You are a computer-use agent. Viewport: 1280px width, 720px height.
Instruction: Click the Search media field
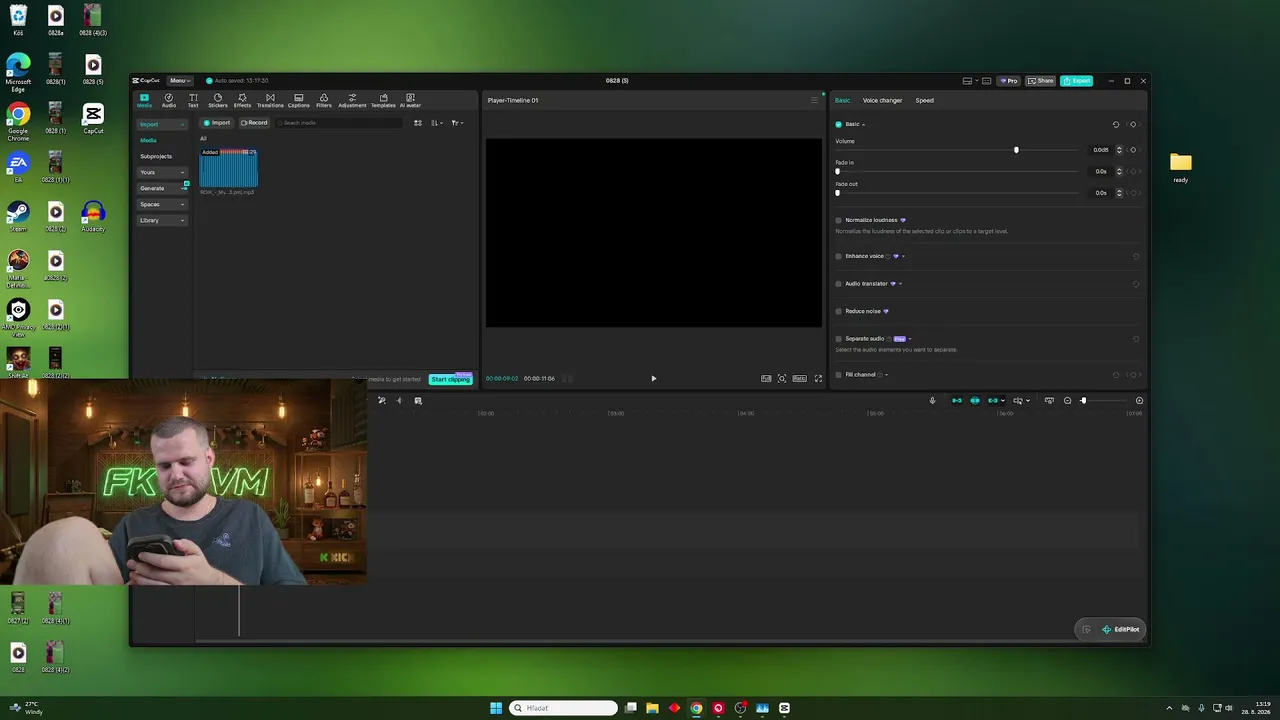coord(338,123)
